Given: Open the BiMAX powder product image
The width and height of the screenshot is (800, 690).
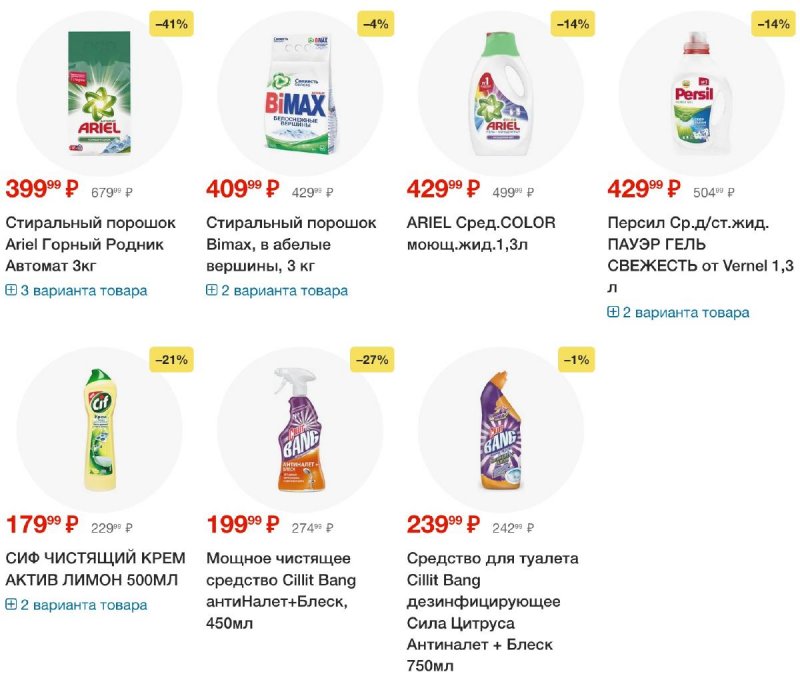Looking at the screenshot, I should pyautogui.click(x=299, y=94).
